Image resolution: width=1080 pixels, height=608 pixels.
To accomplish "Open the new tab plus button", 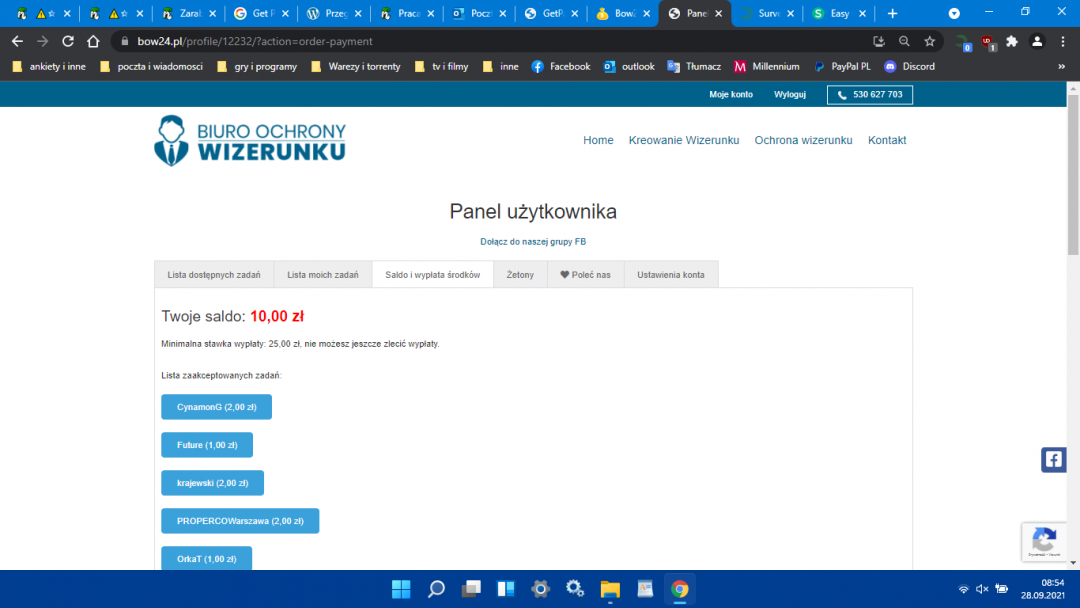I will coord(892,14).
